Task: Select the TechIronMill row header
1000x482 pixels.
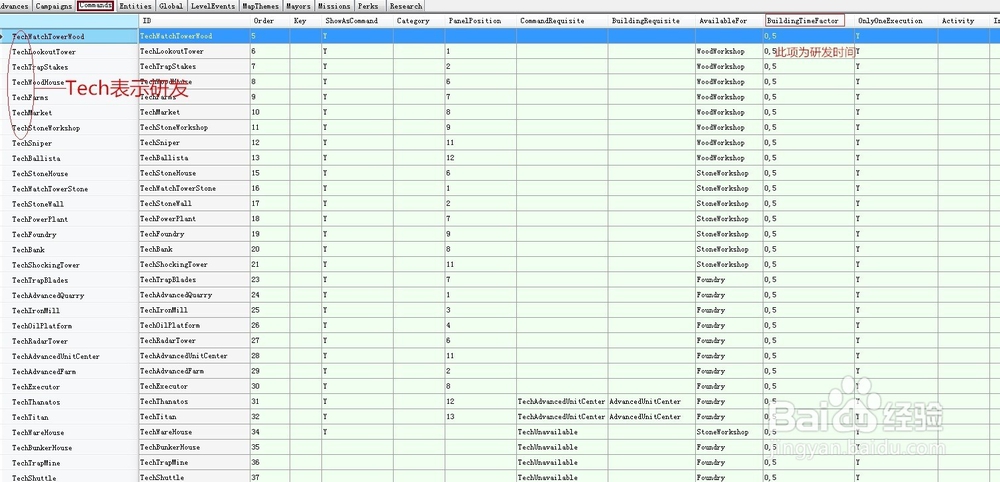Action: coord(69,310)
